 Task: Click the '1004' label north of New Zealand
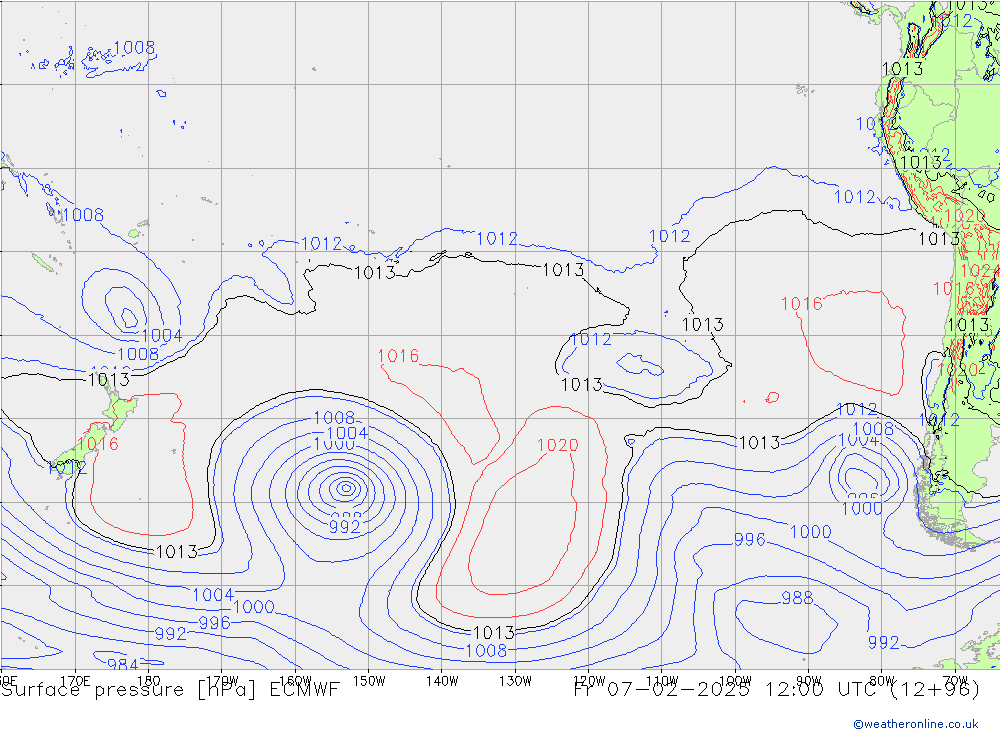[161, 336]
